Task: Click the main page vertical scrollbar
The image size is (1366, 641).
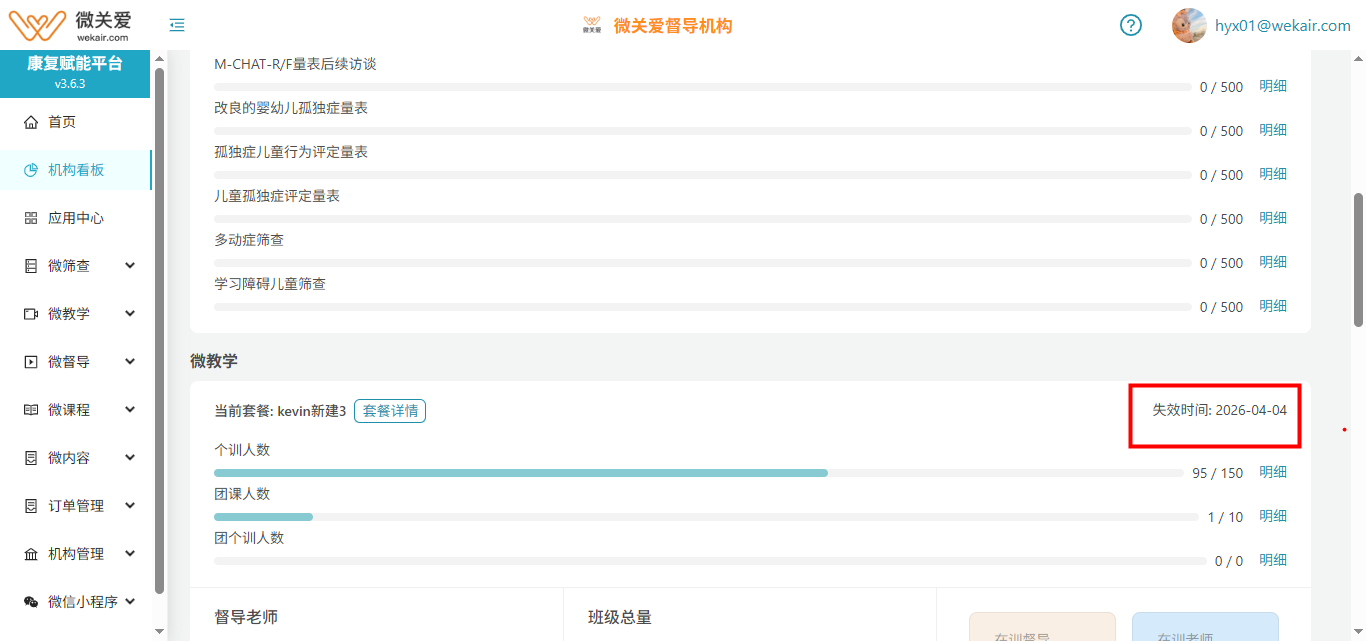Action: tap(1358, 260)
